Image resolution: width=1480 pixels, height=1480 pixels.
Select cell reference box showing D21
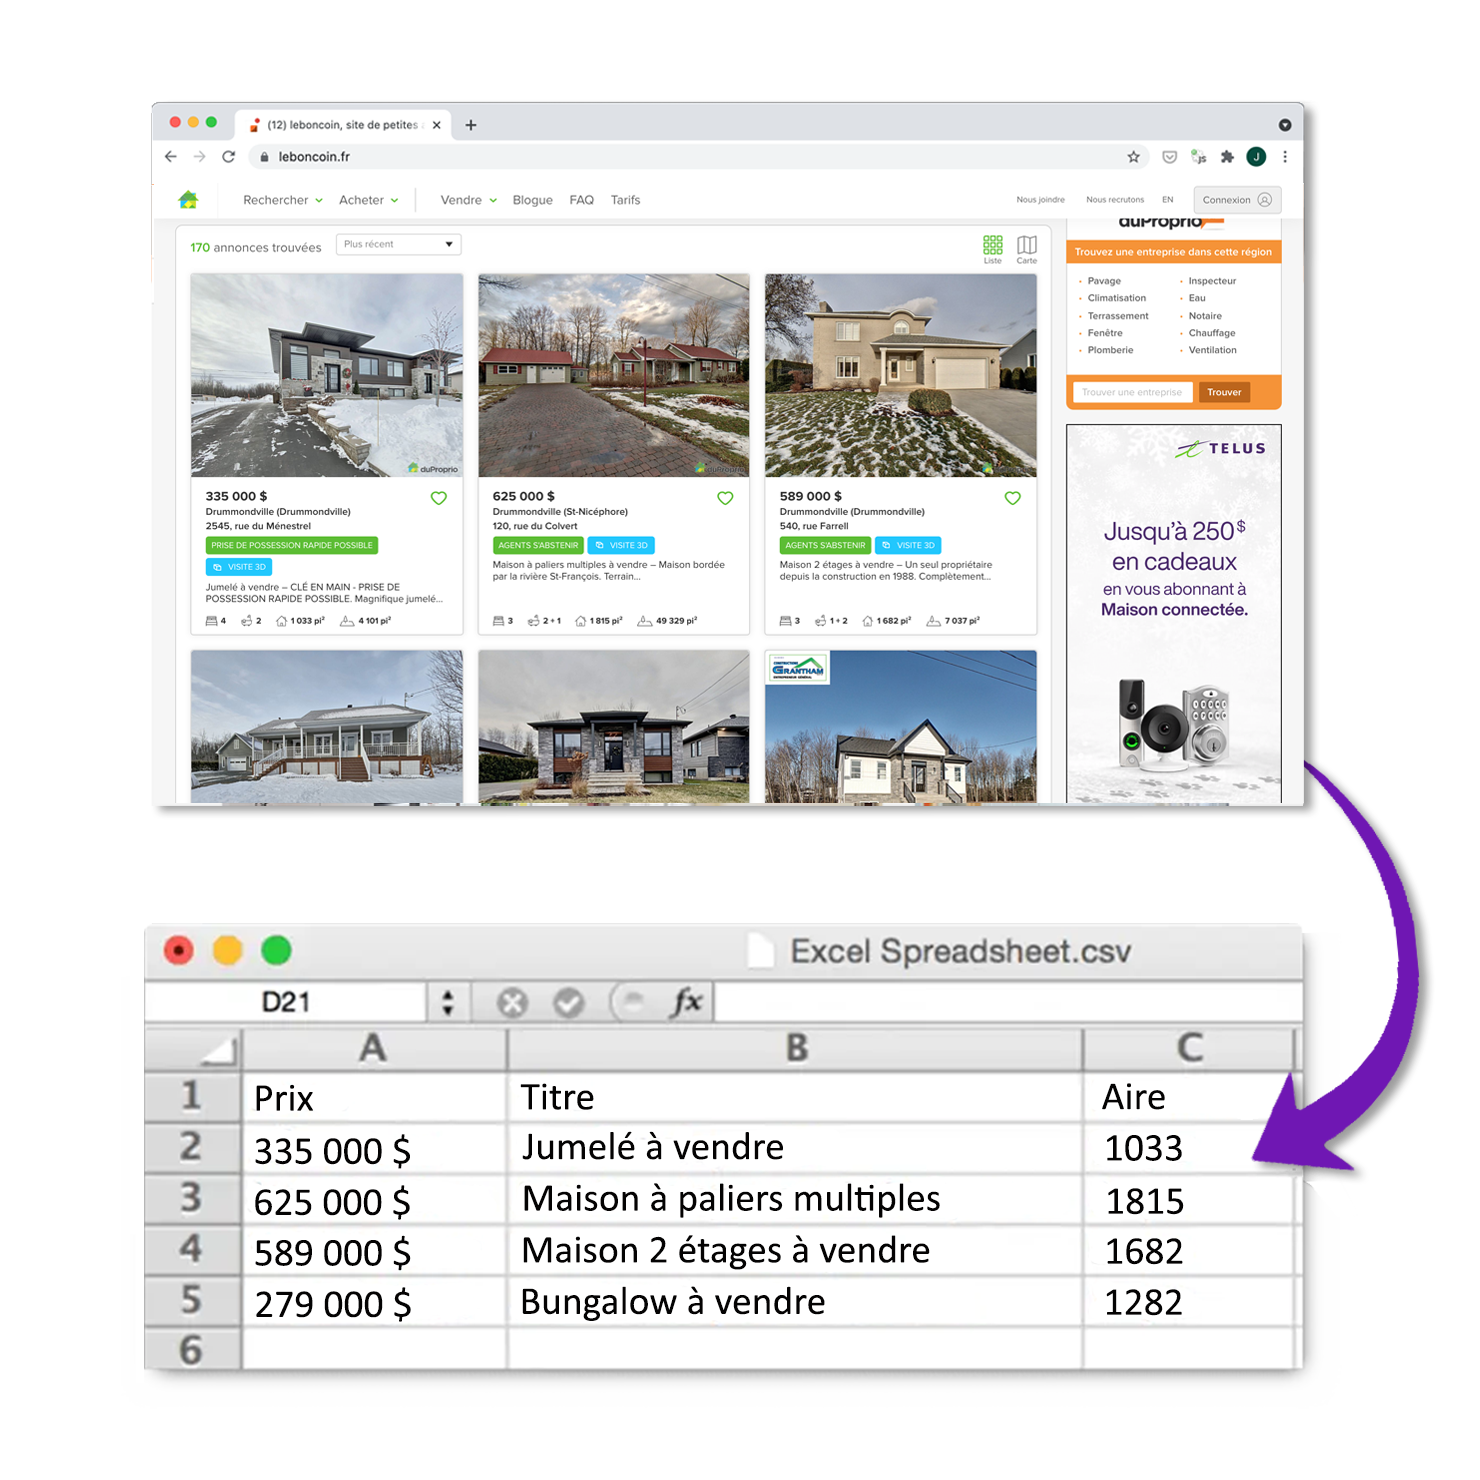click(287, 1002)
